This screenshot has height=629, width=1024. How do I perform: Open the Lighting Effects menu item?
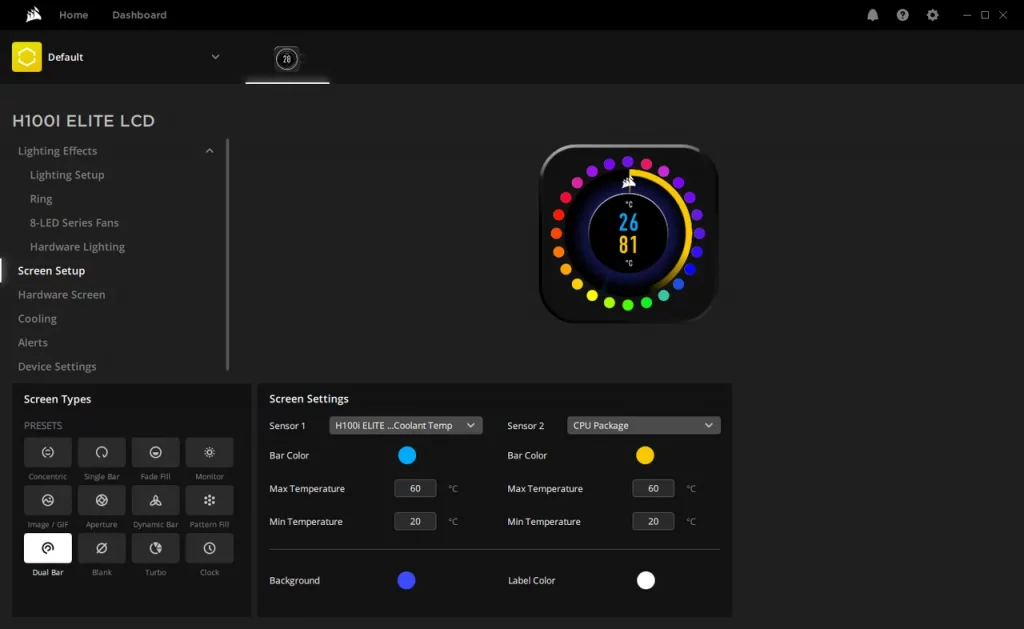[57, 151]
